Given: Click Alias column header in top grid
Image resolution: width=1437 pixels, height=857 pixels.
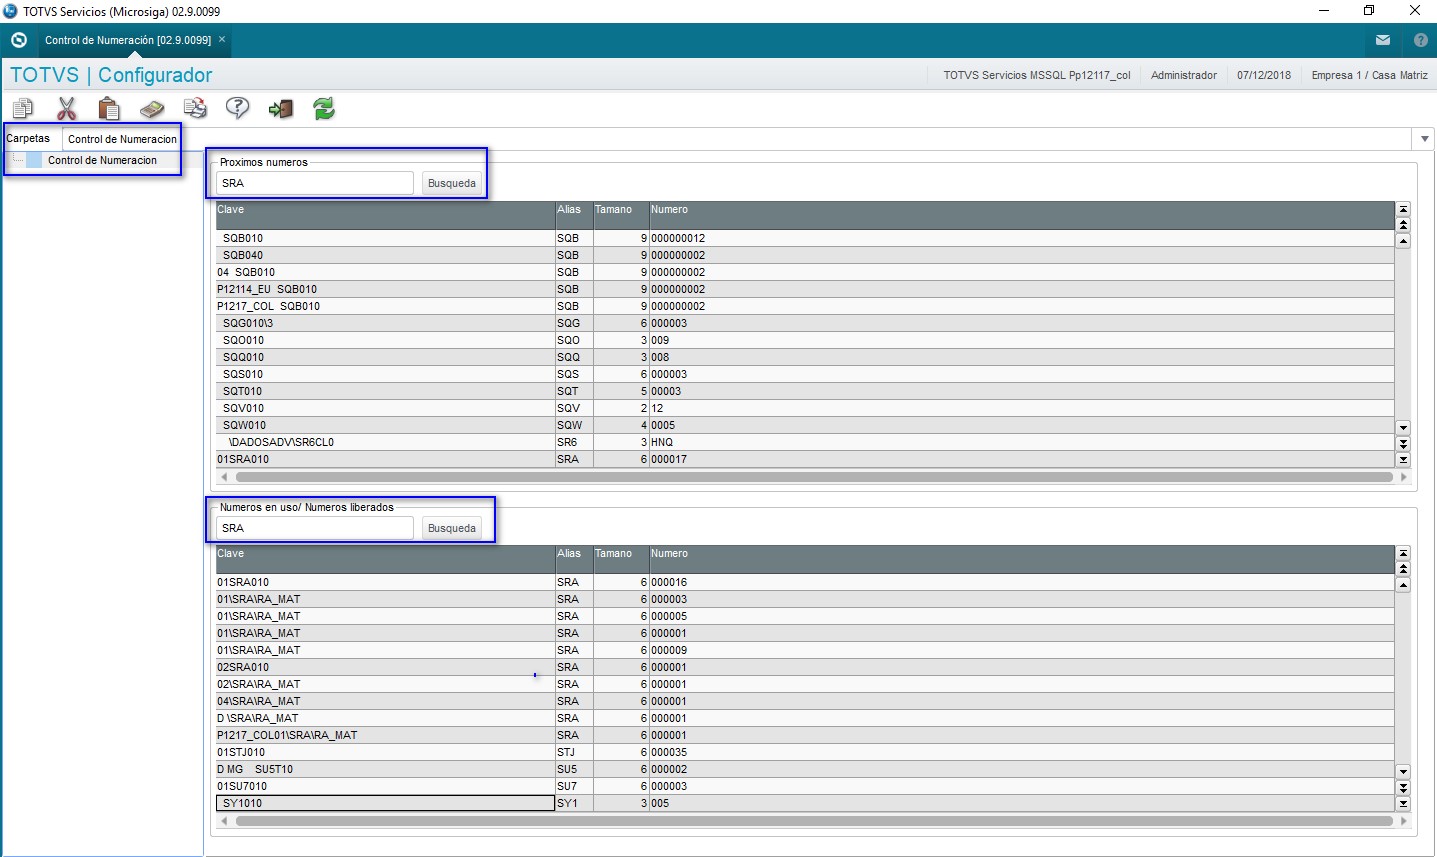Looking at the screenshot, I should tap(574, 215).
